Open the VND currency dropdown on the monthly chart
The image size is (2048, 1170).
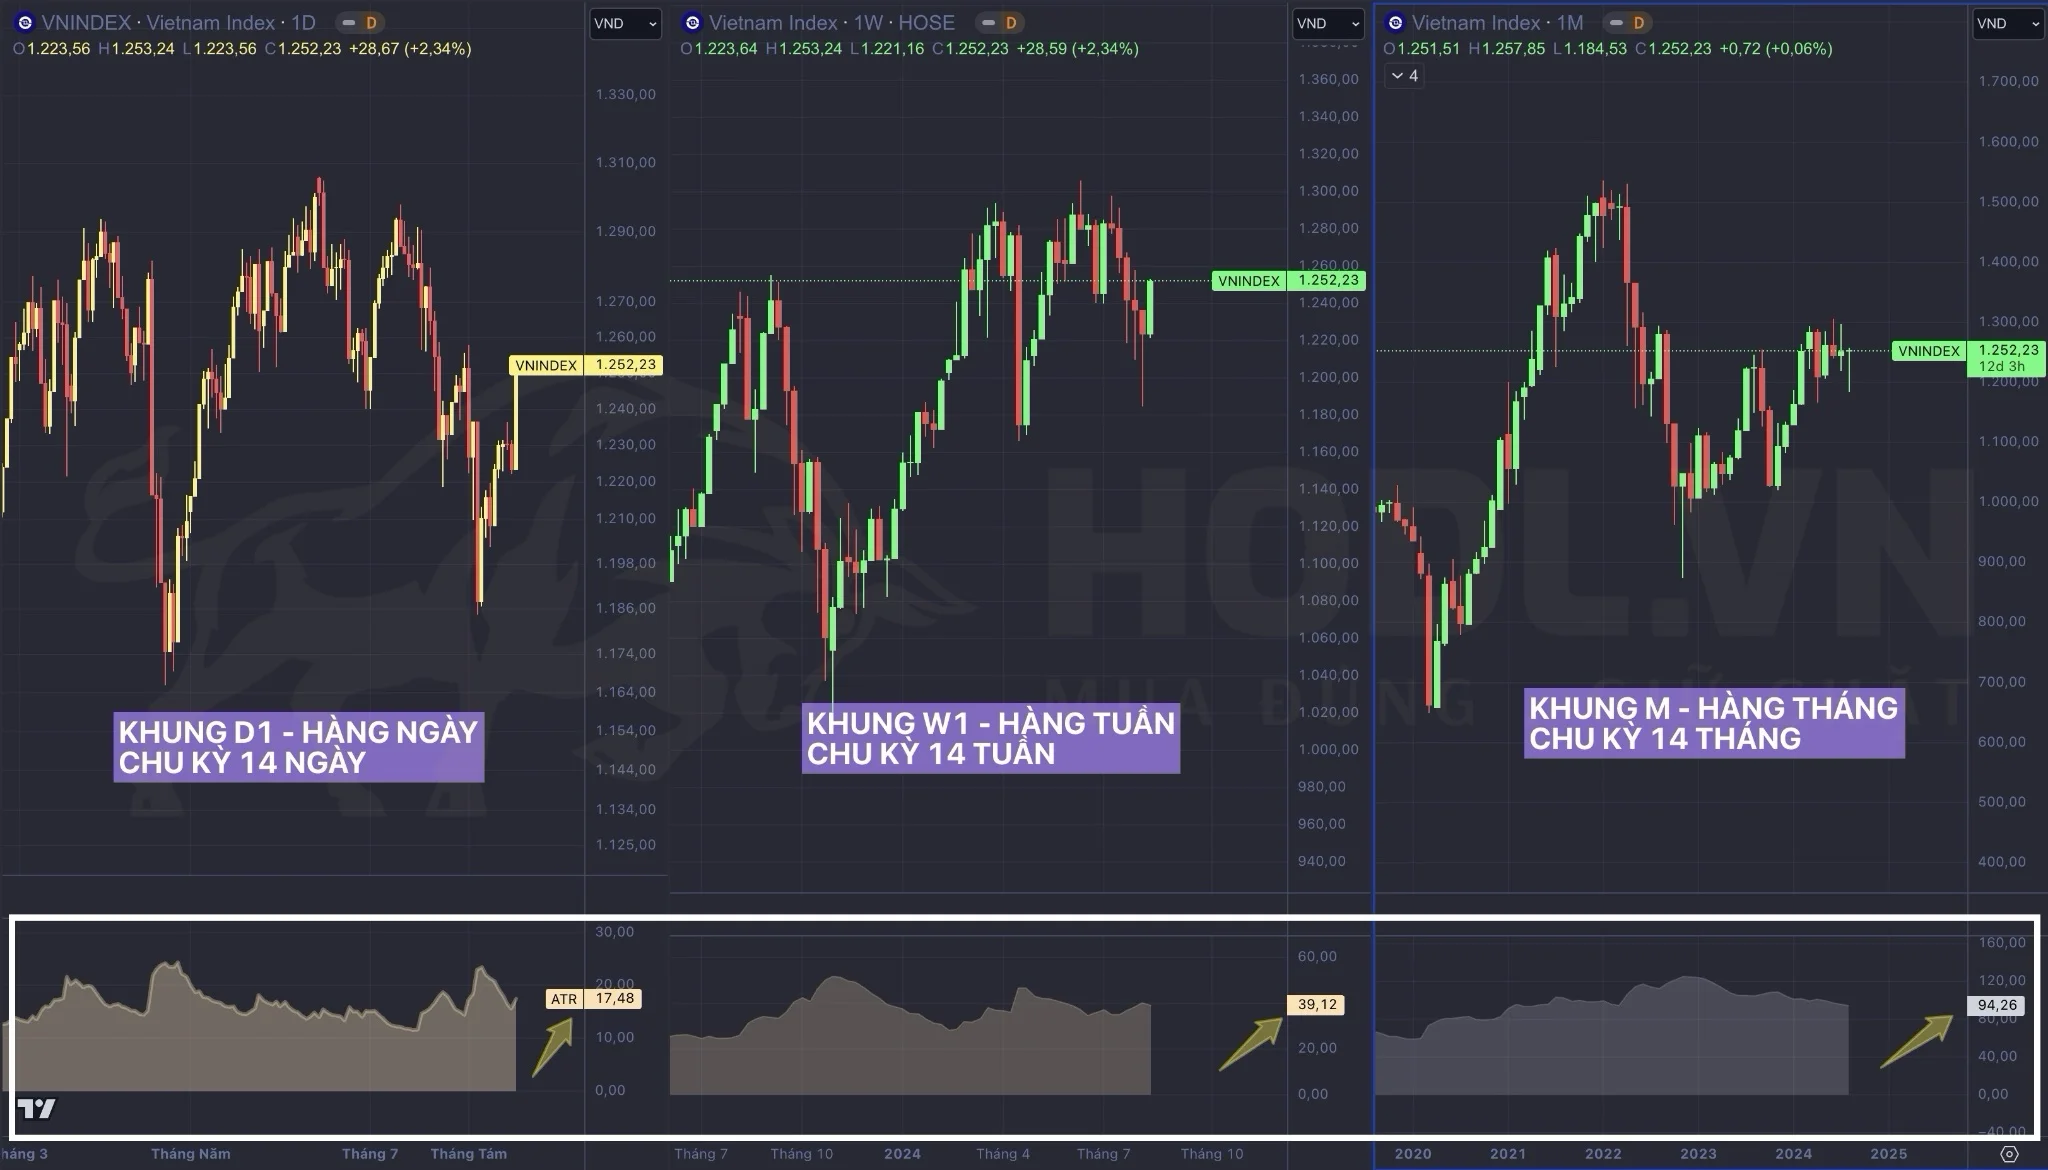click(2008, 23)
